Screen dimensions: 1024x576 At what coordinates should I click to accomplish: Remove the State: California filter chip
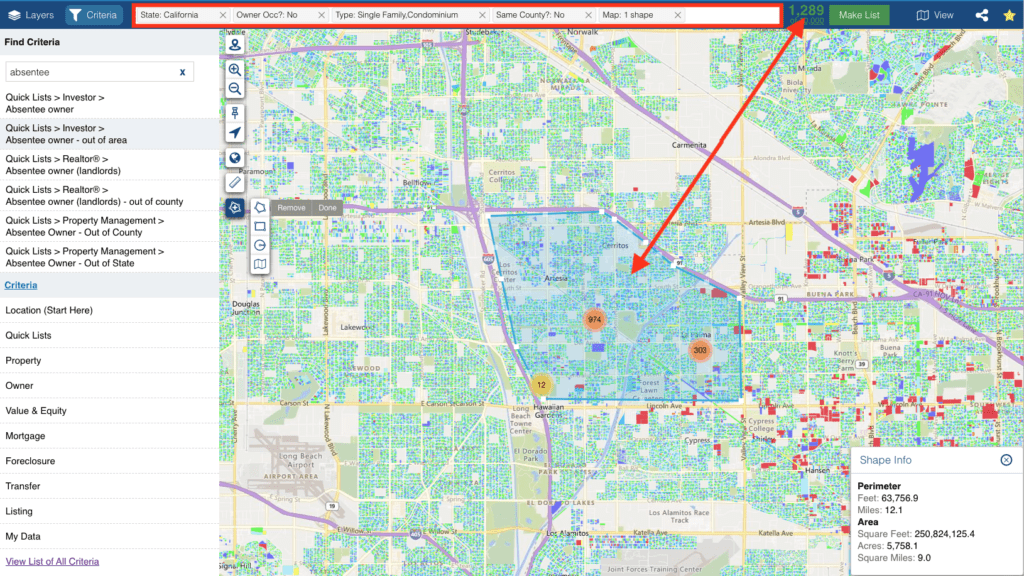click(x=223, y=15)
